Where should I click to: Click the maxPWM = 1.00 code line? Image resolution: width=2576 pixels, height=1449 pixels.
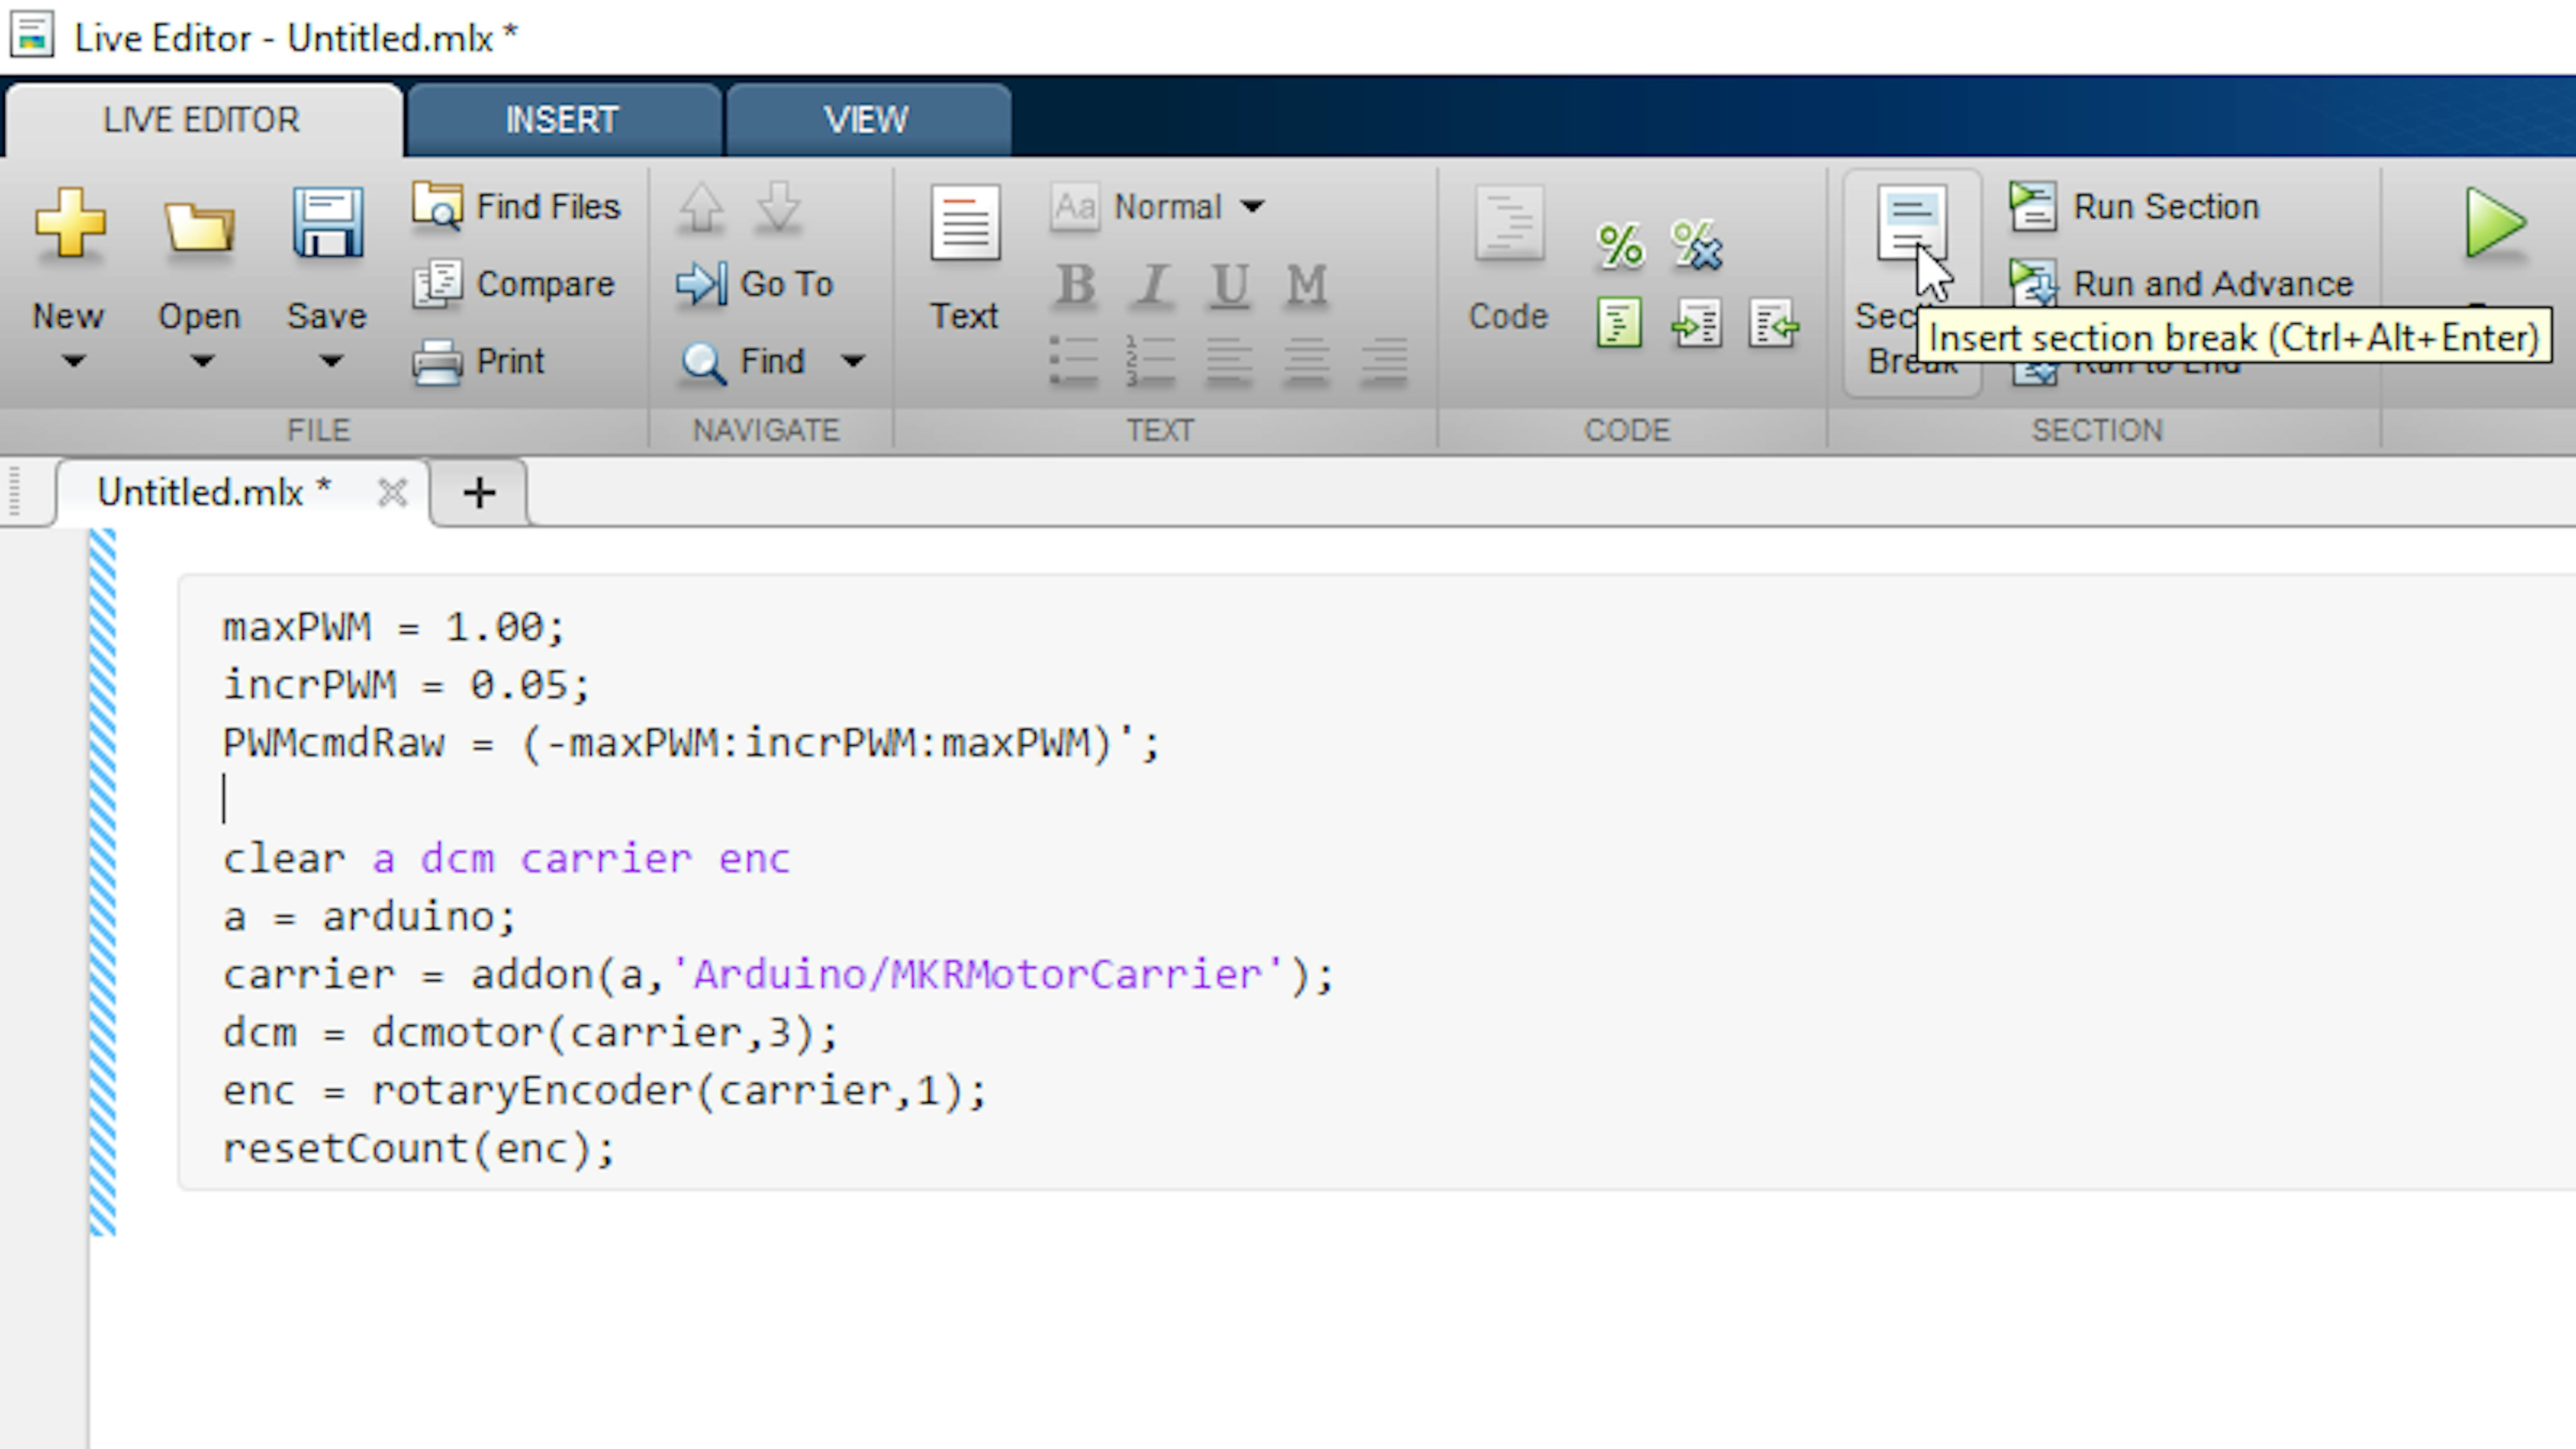pyautogui.click(x=394, y=628)
